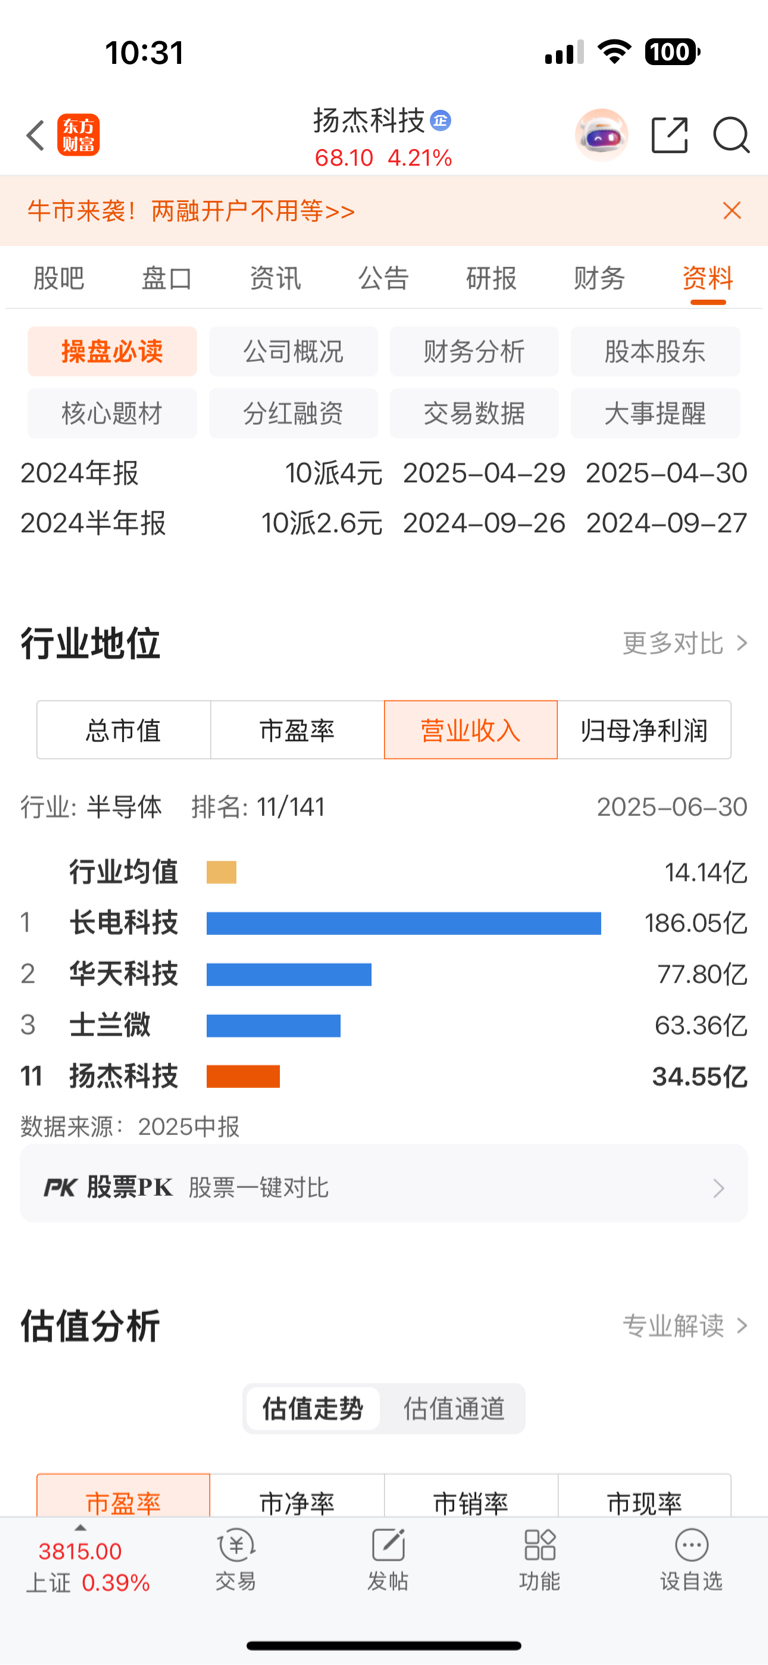Click the 排名: 11/141 text
This screenshot has height=1665, width=768.
click(x=258, y=807)
